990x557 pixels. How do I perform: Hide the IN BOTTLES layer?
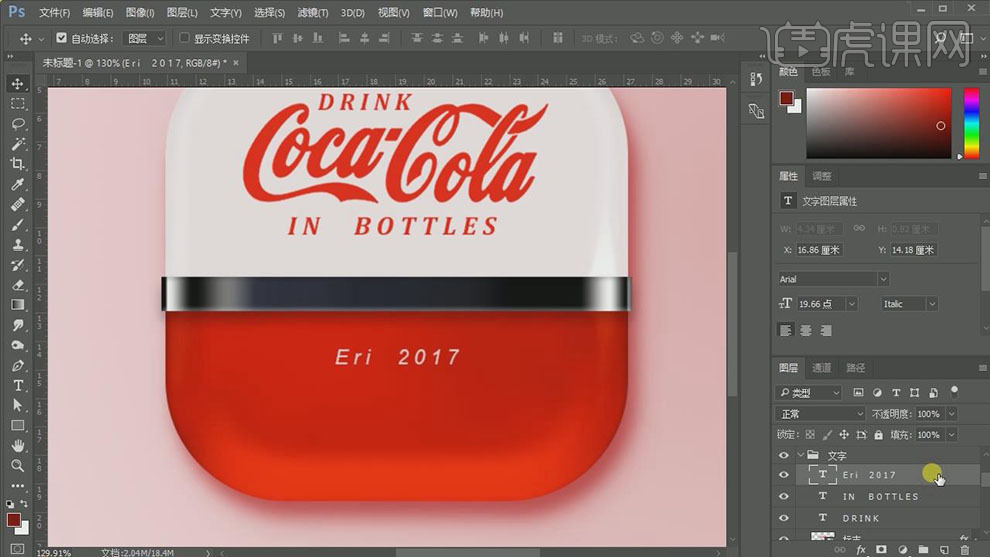click(x=784, y=497)
